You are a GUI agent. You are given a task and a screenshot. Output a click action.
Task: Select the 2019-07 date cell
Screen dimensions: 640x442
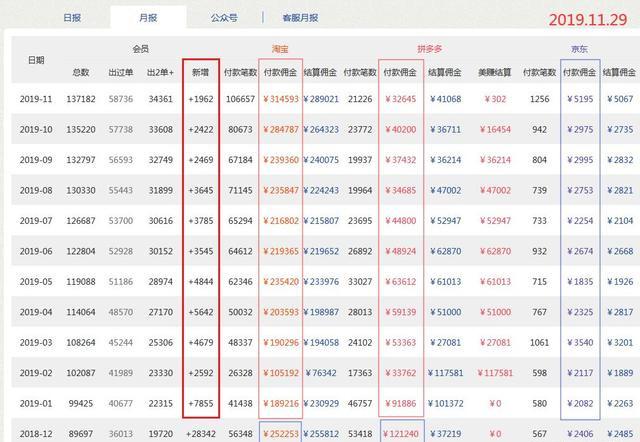[36, 221]
